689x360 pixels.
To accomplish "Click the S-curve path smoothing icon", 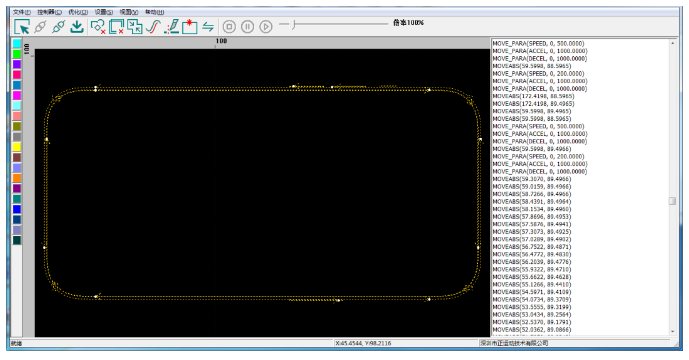I will pyautogui.click(x=152, y=27).
